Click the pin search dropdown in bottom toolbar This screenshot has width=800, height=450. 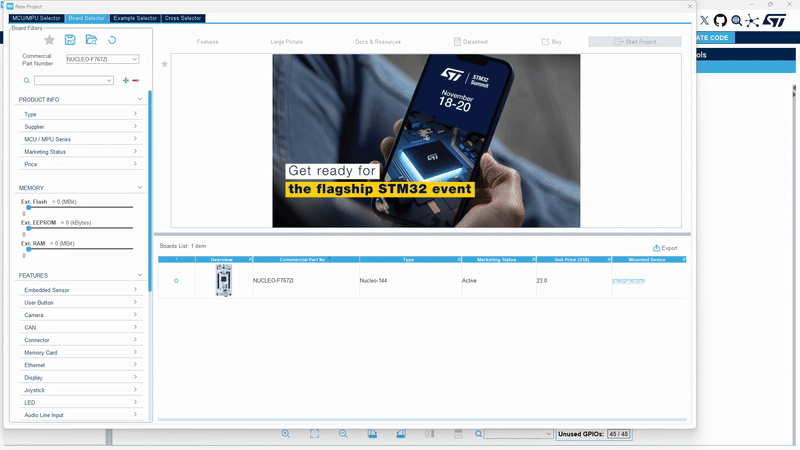[x=518, y=434]
